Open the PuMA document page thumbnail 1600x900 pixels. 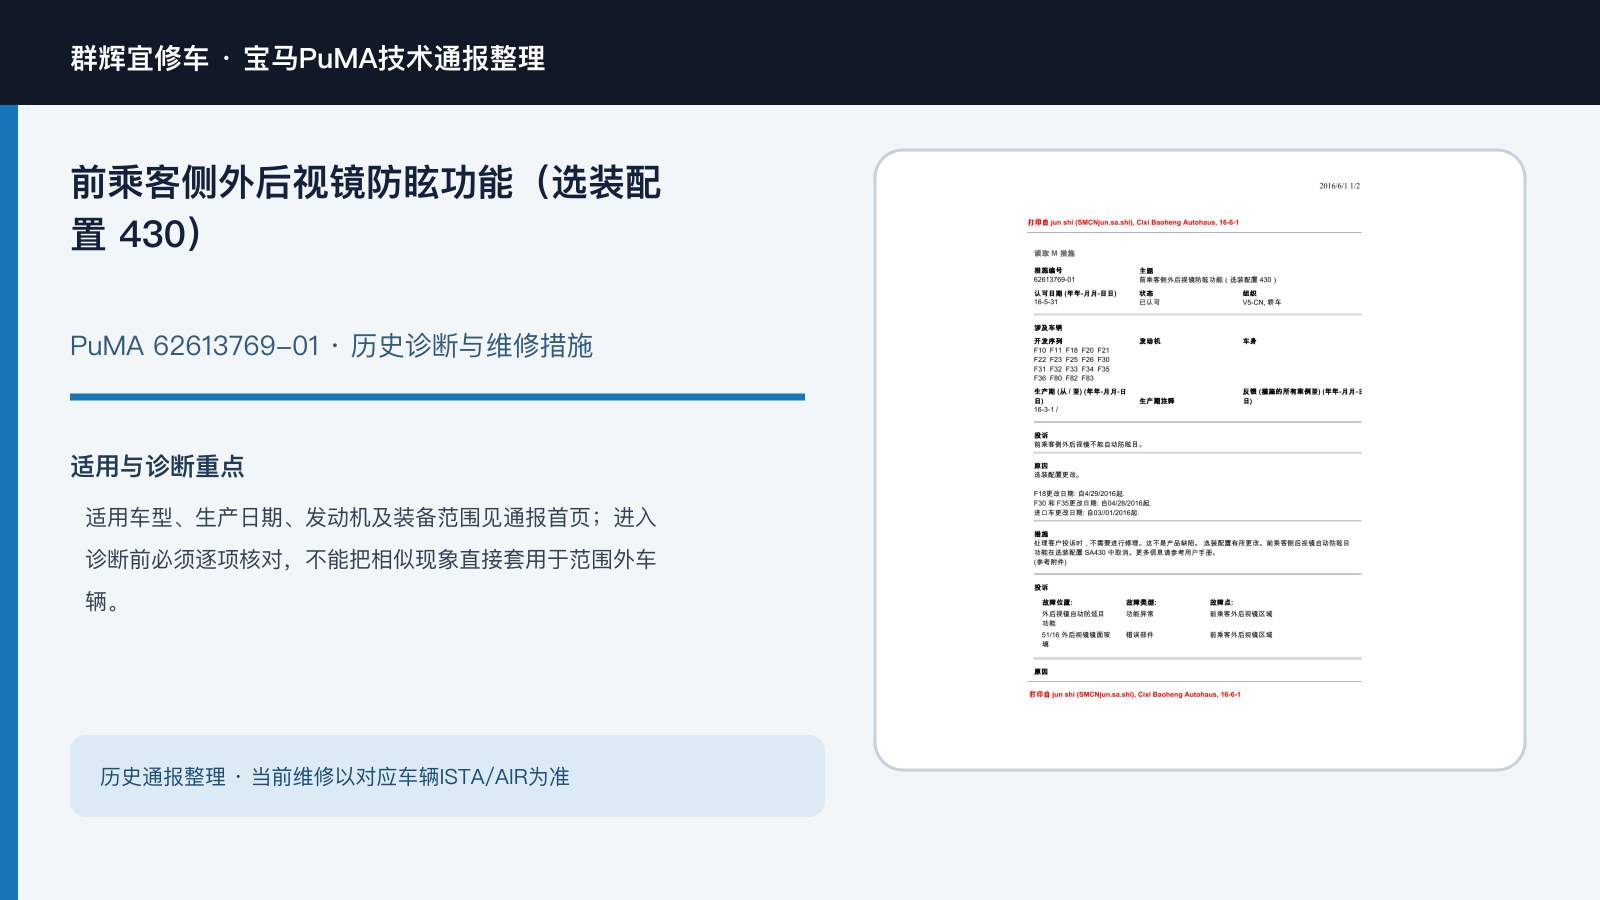(1199, 460)
